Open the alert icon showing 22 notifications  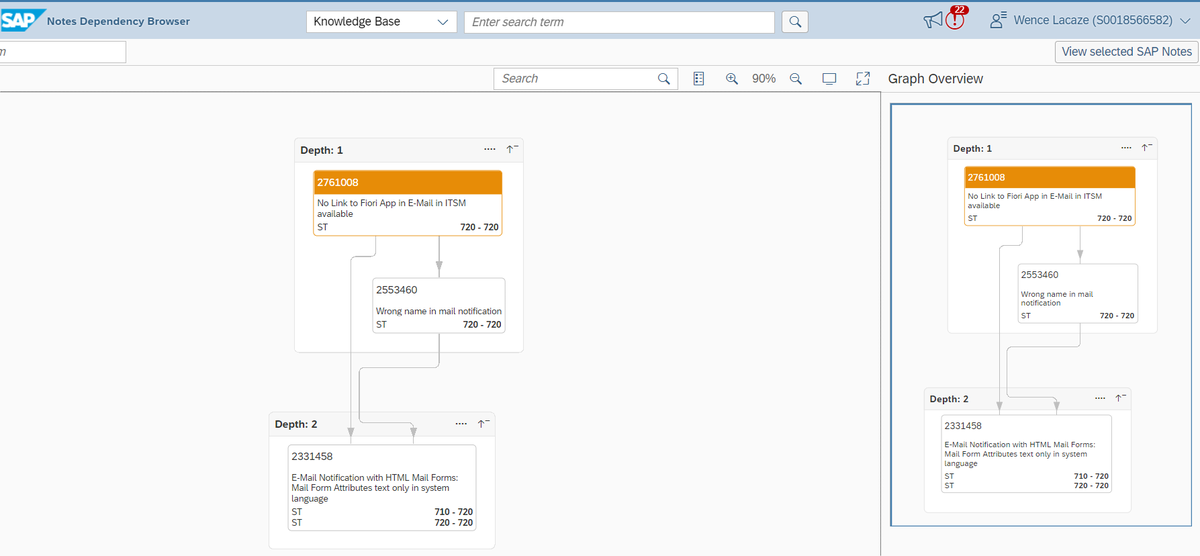pos(956,19)
